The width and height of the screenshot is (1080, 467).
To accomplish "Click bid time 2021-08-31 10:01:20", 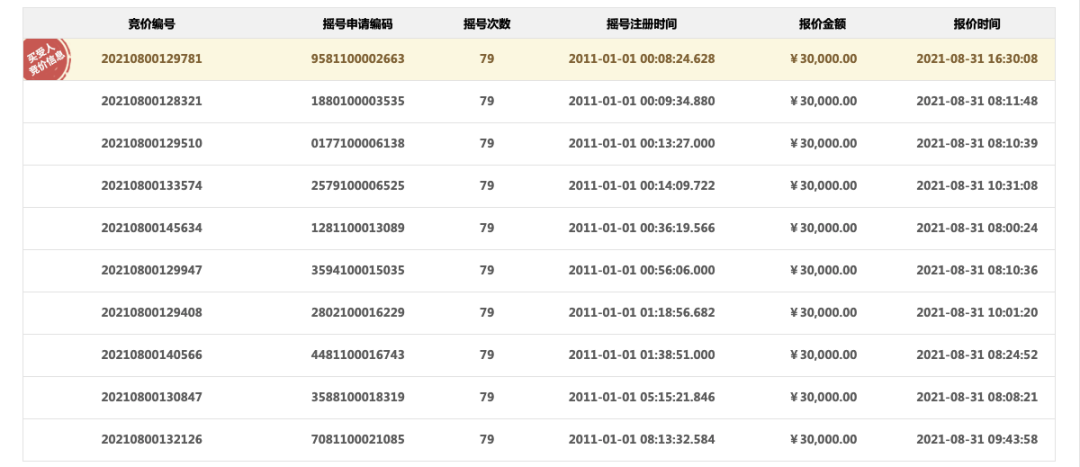I will tap(977, 313).
